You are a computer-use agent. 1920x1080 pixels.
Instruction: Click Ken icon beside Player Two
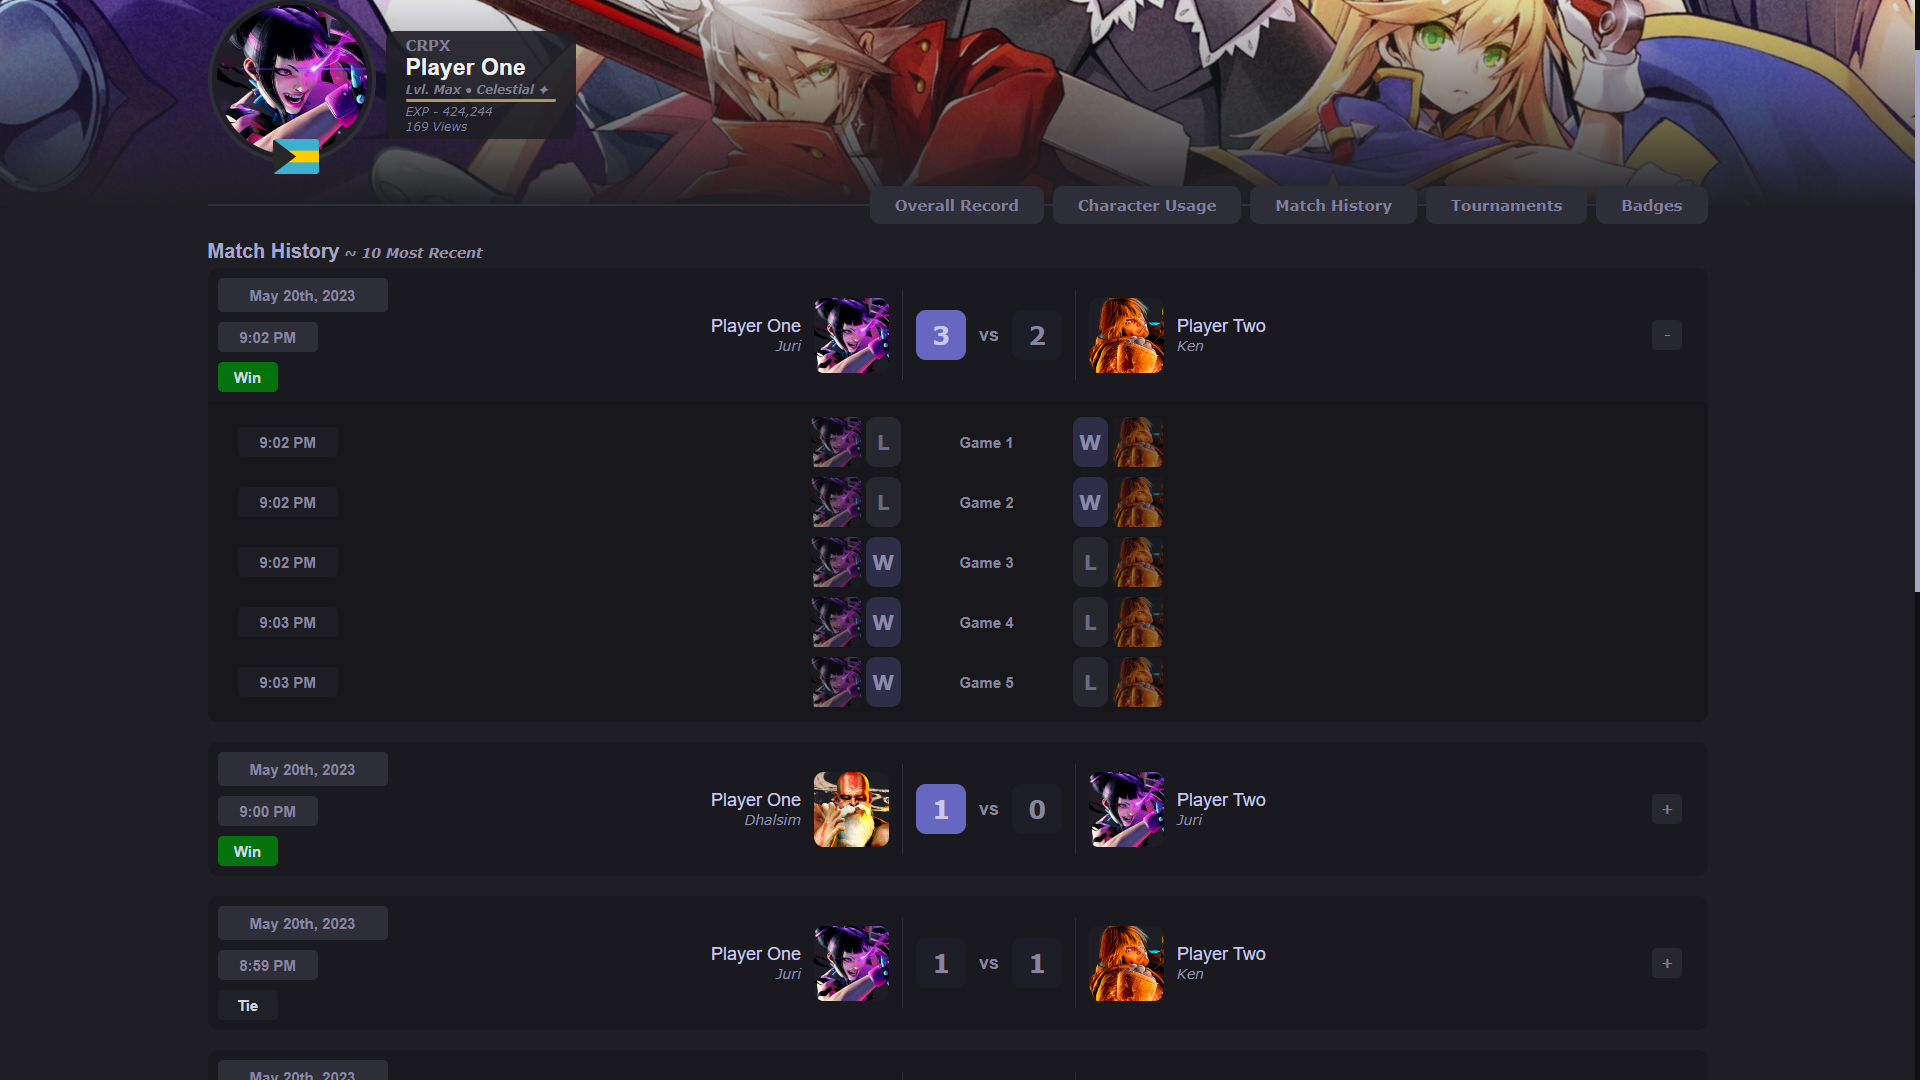coord(1126,335)
